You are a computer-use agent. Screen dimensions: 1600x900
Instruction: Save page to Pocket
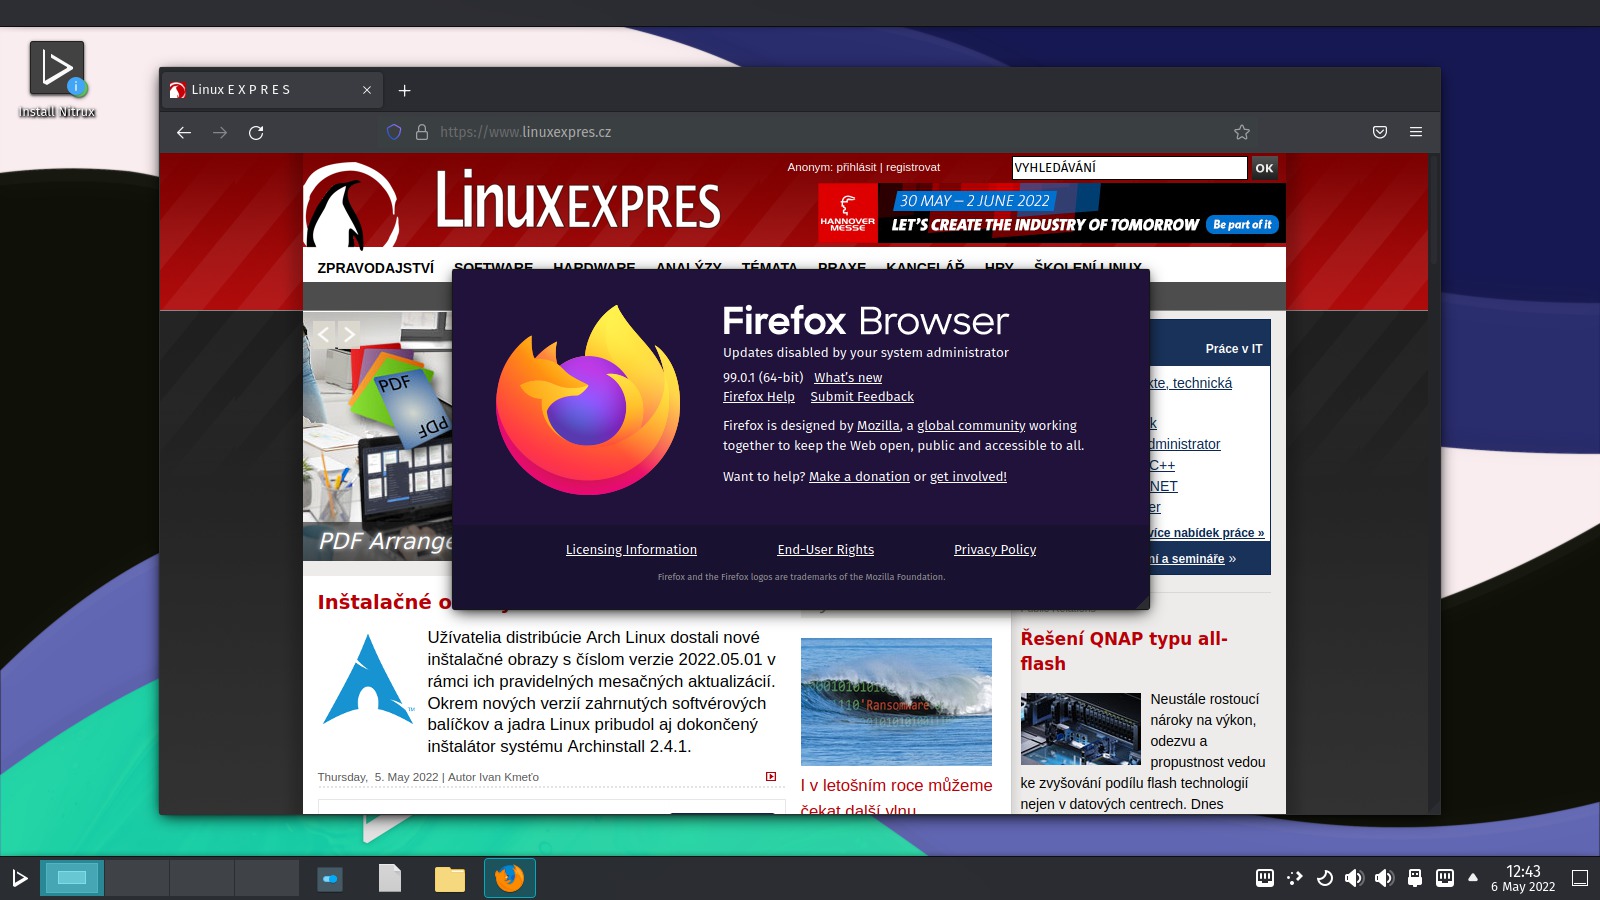pyautogui.click(x=1380, y=132)
